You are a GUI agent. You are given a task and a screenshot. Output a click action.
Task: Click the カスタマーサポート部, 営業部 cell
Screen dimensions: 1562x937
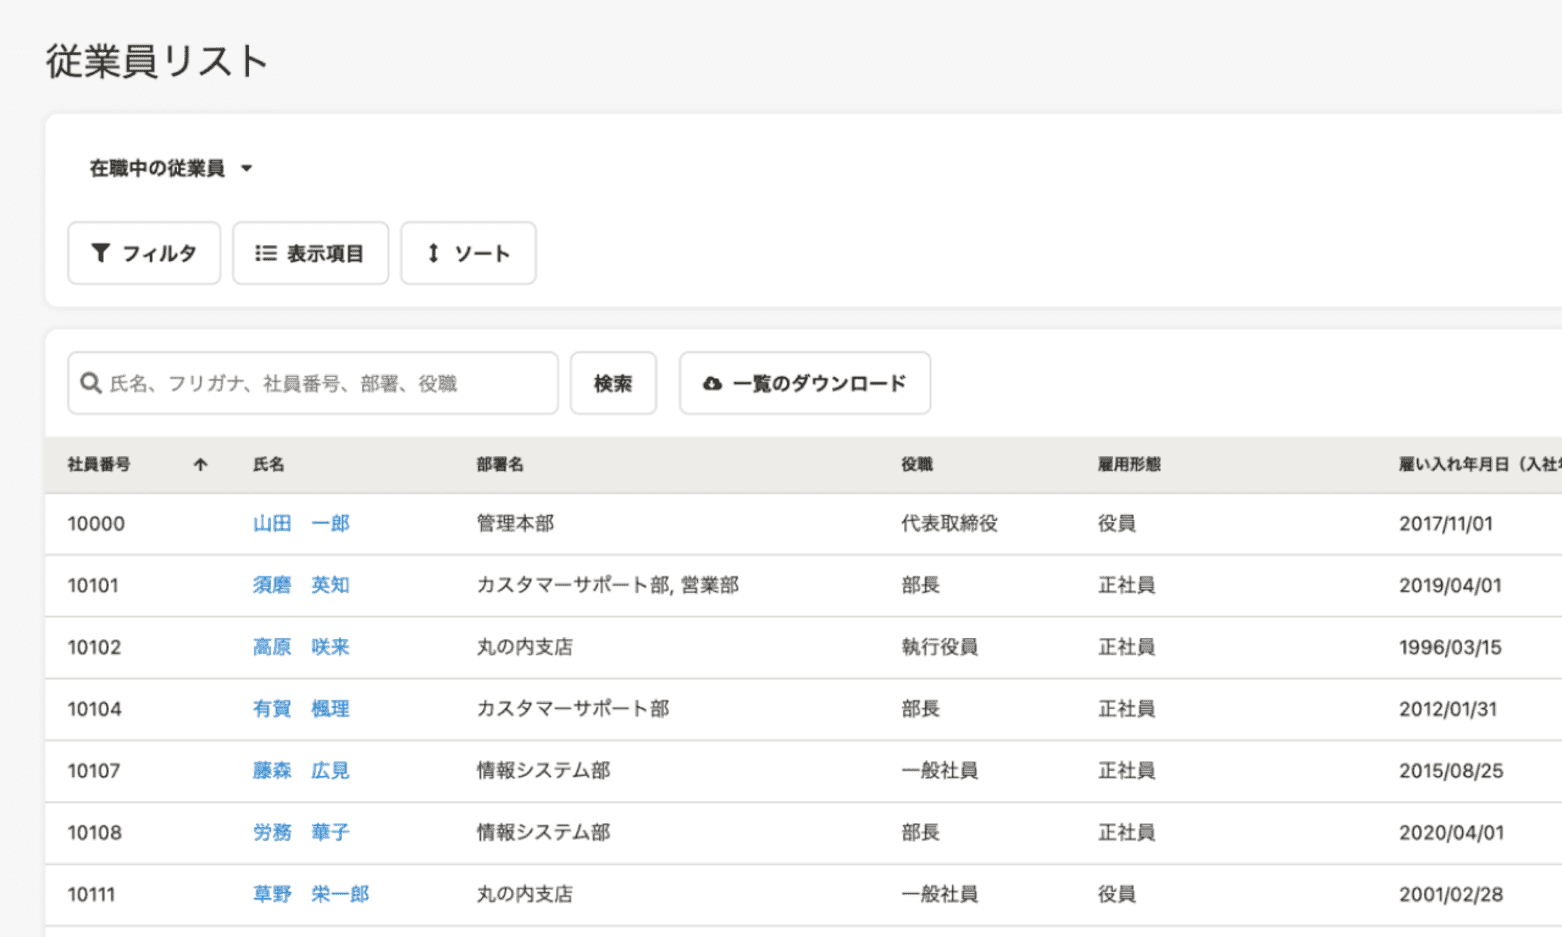(x=608, y=585)
